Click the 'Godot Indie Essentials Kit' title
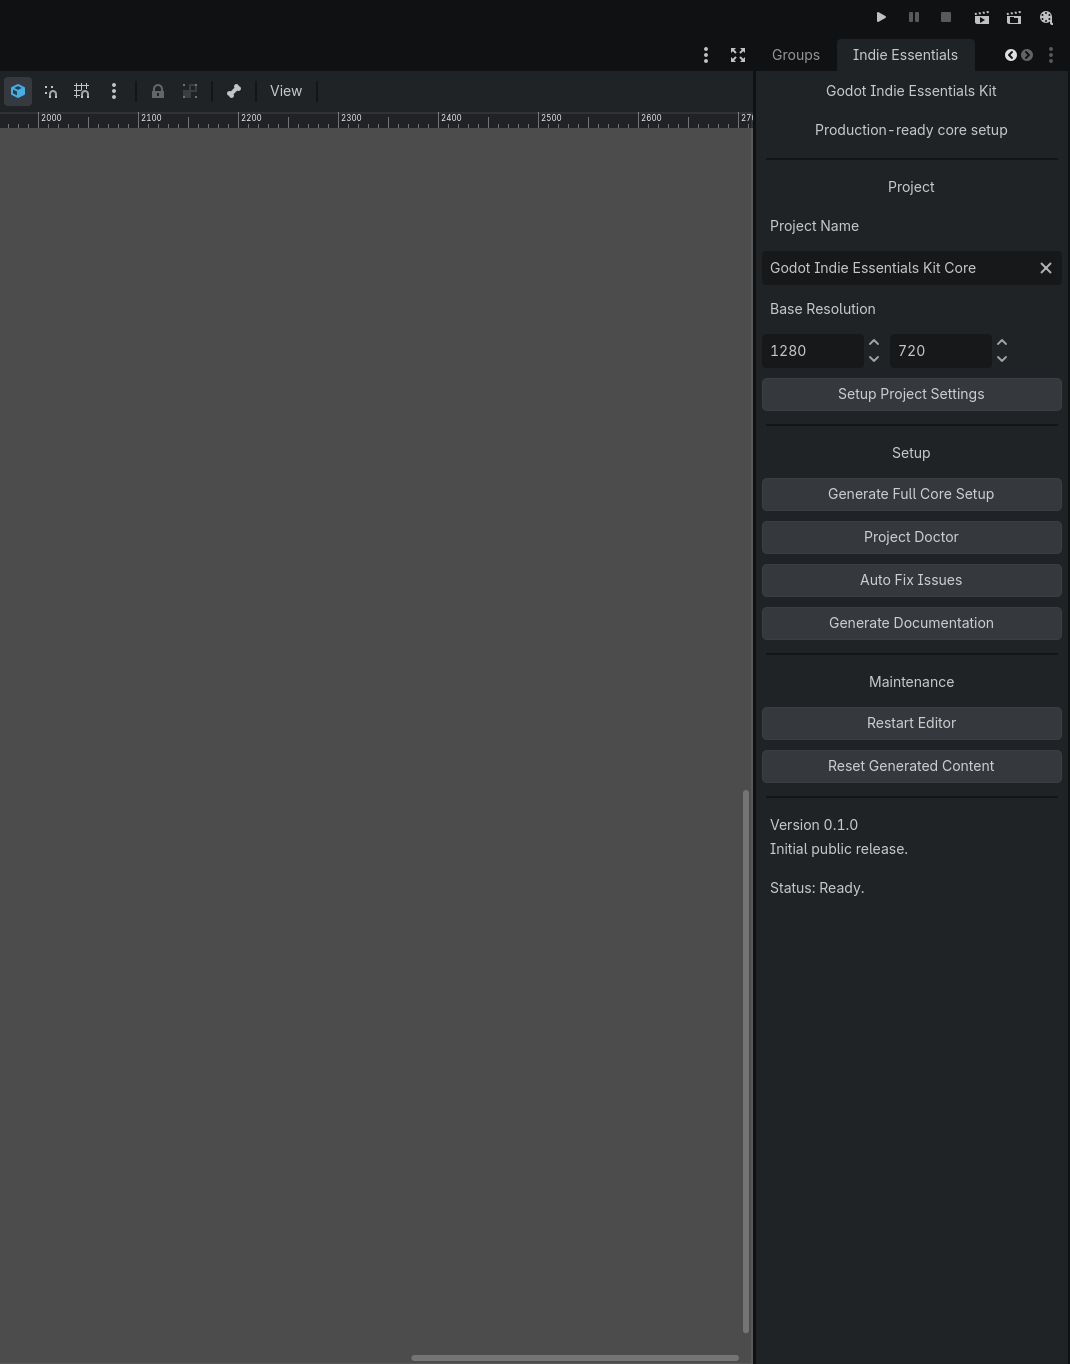This screenshot has height=1364, width=1070. click(911, 91)
